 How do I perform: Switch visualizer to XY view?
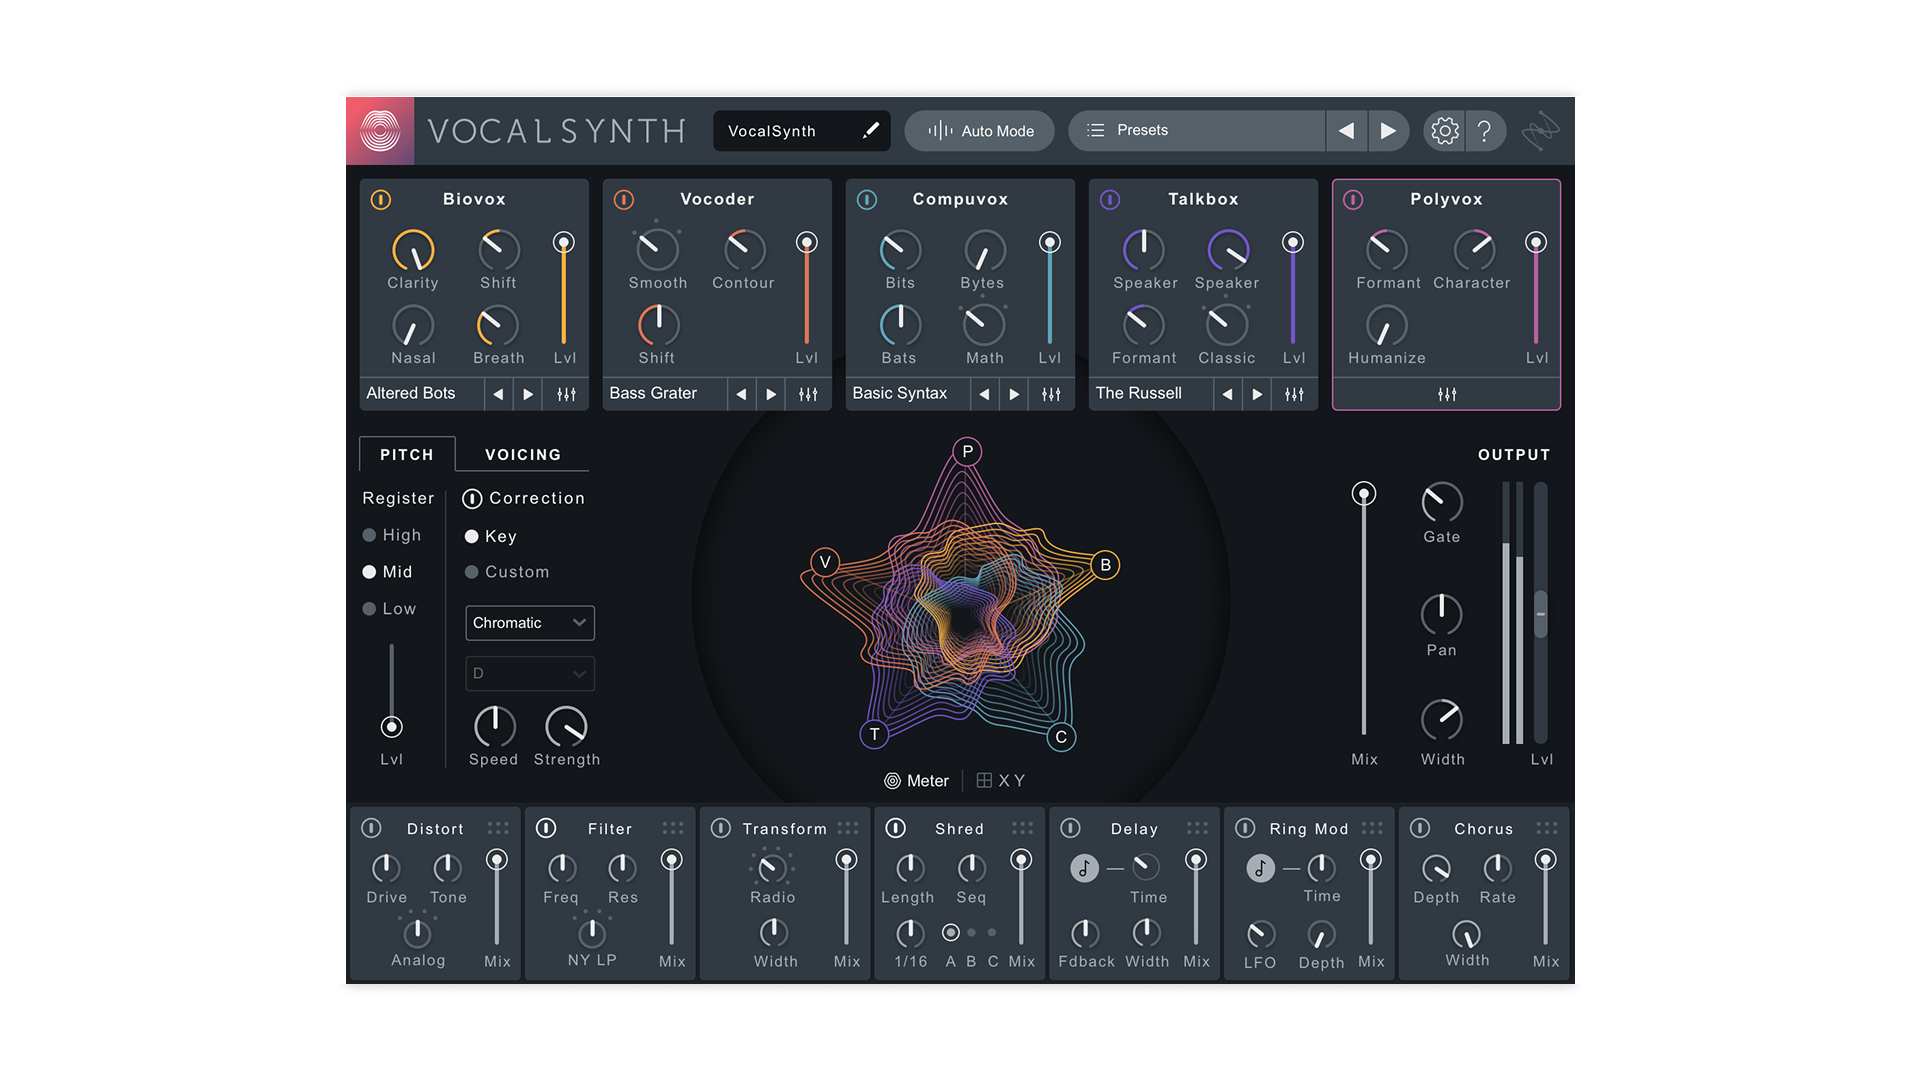(1001, 781)
